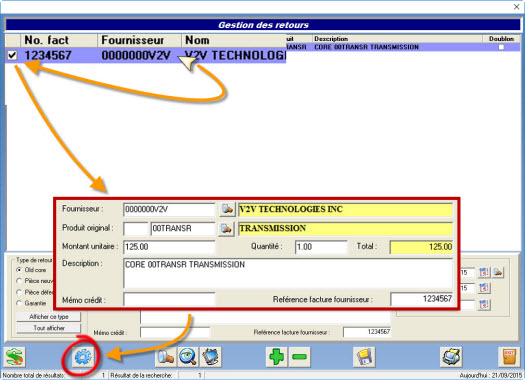Click lookup icon next to 00TRANSR field

click(227, 229)
